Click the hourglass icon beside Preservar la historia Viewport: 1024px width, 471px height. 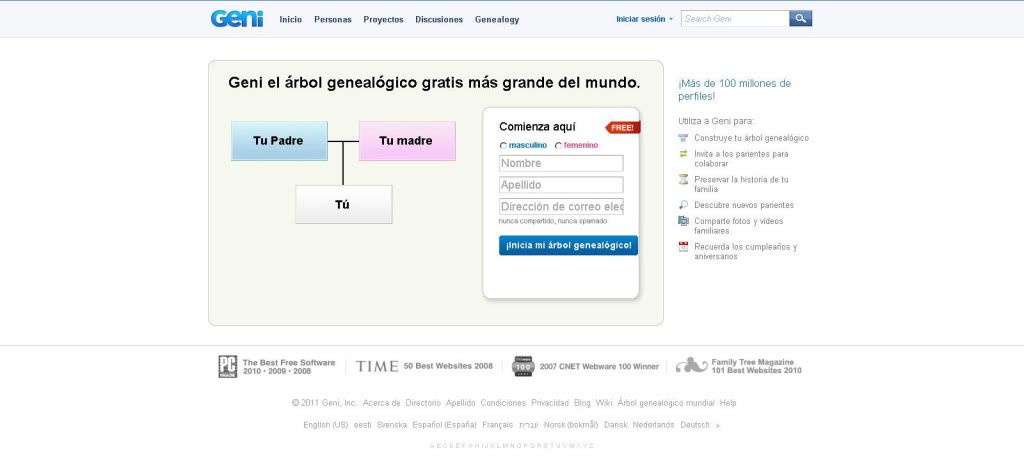(683, 179)
